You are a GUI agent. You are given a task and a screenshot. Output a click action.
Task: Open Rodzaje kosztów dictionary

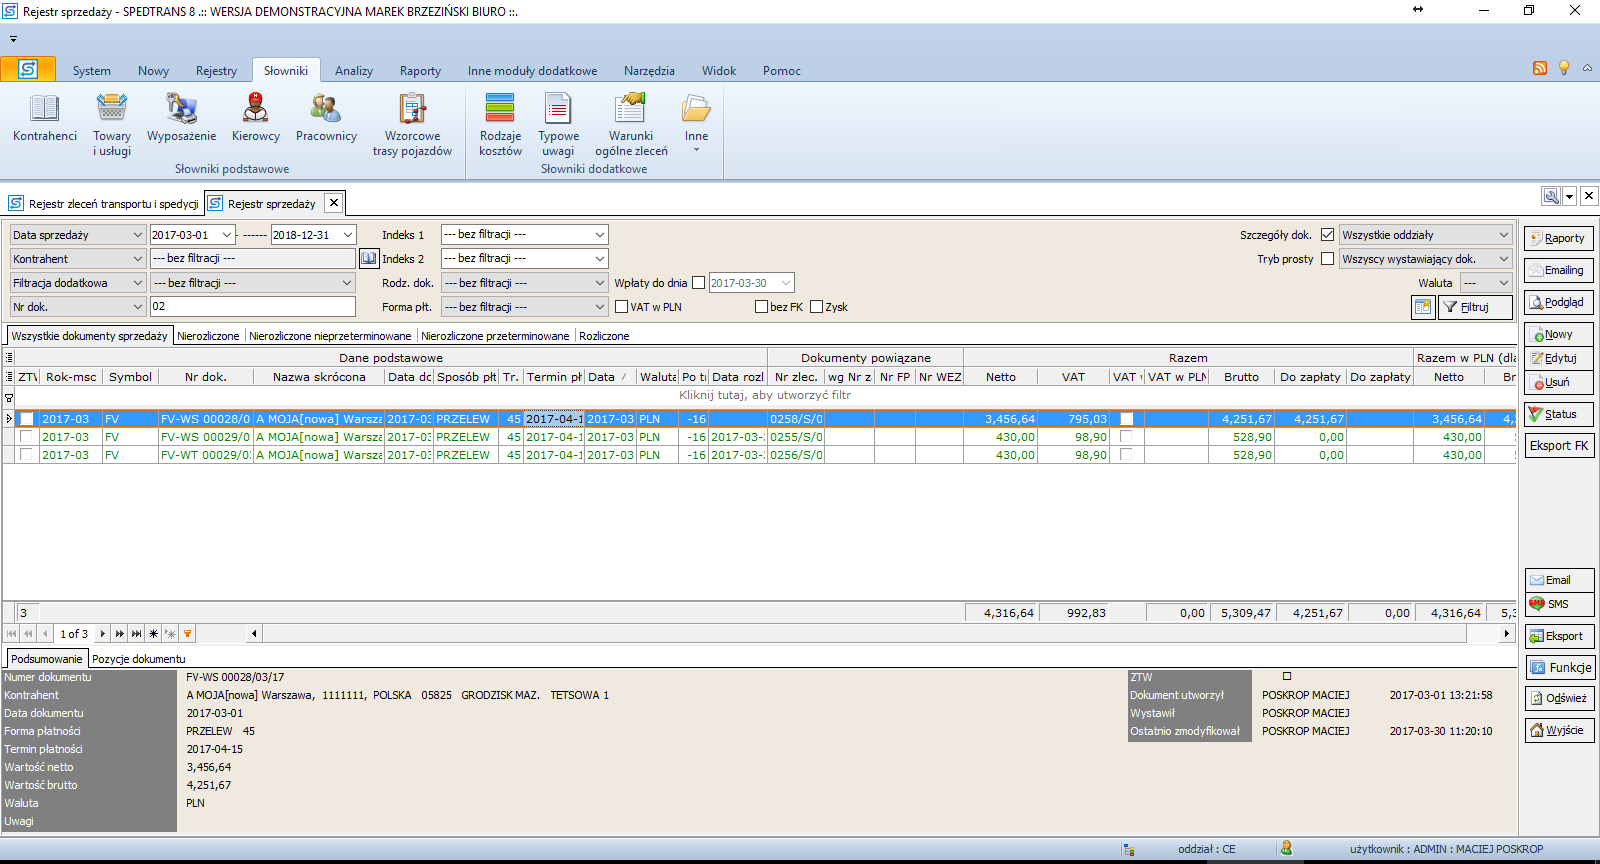[x=500, y=125]
